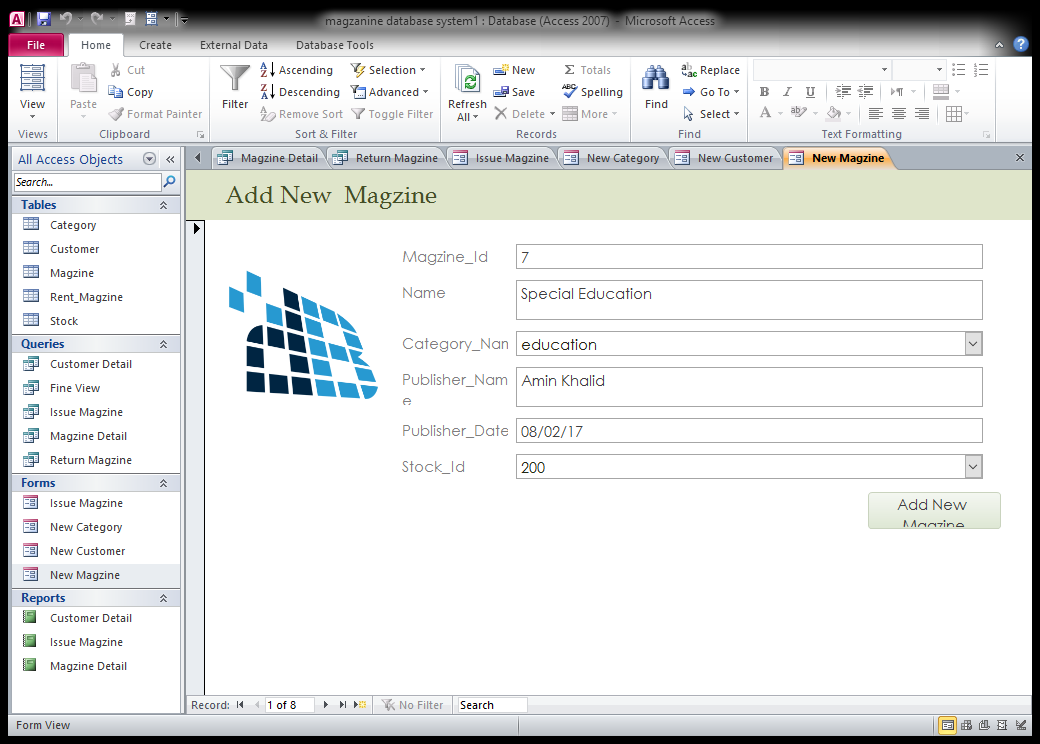Create new blank record in navigation bar

click(x=360, y=705)
